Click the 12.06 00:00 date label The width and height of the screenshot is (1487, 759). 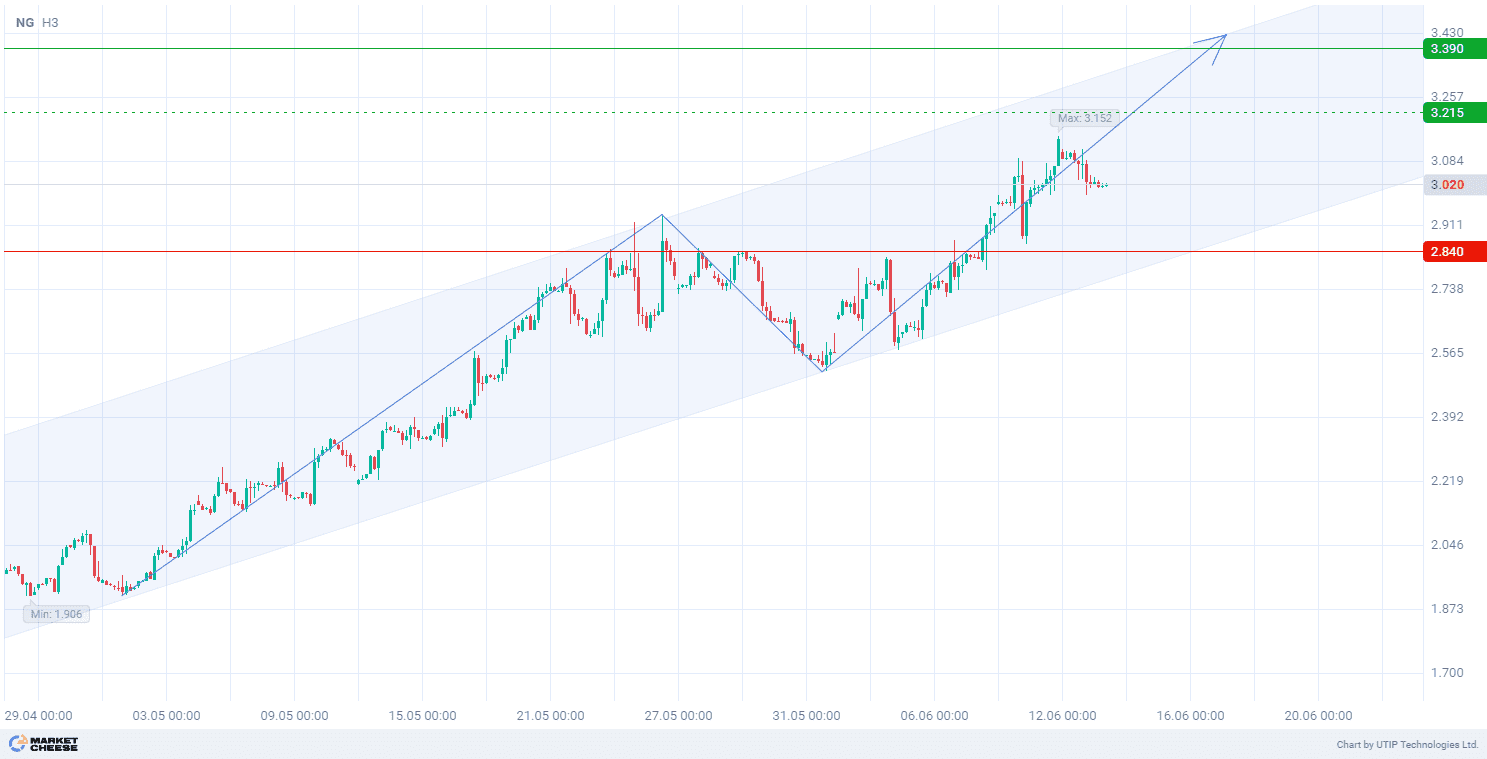click(x=1062, y=716)
